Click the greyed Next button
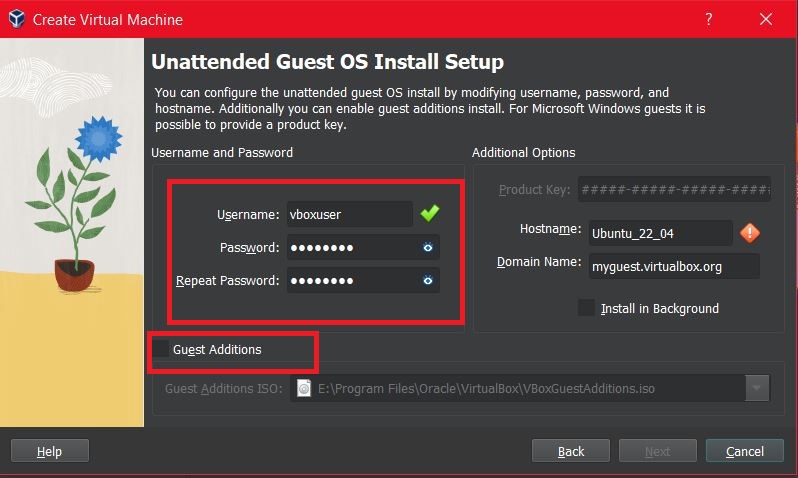 (658, 451)
